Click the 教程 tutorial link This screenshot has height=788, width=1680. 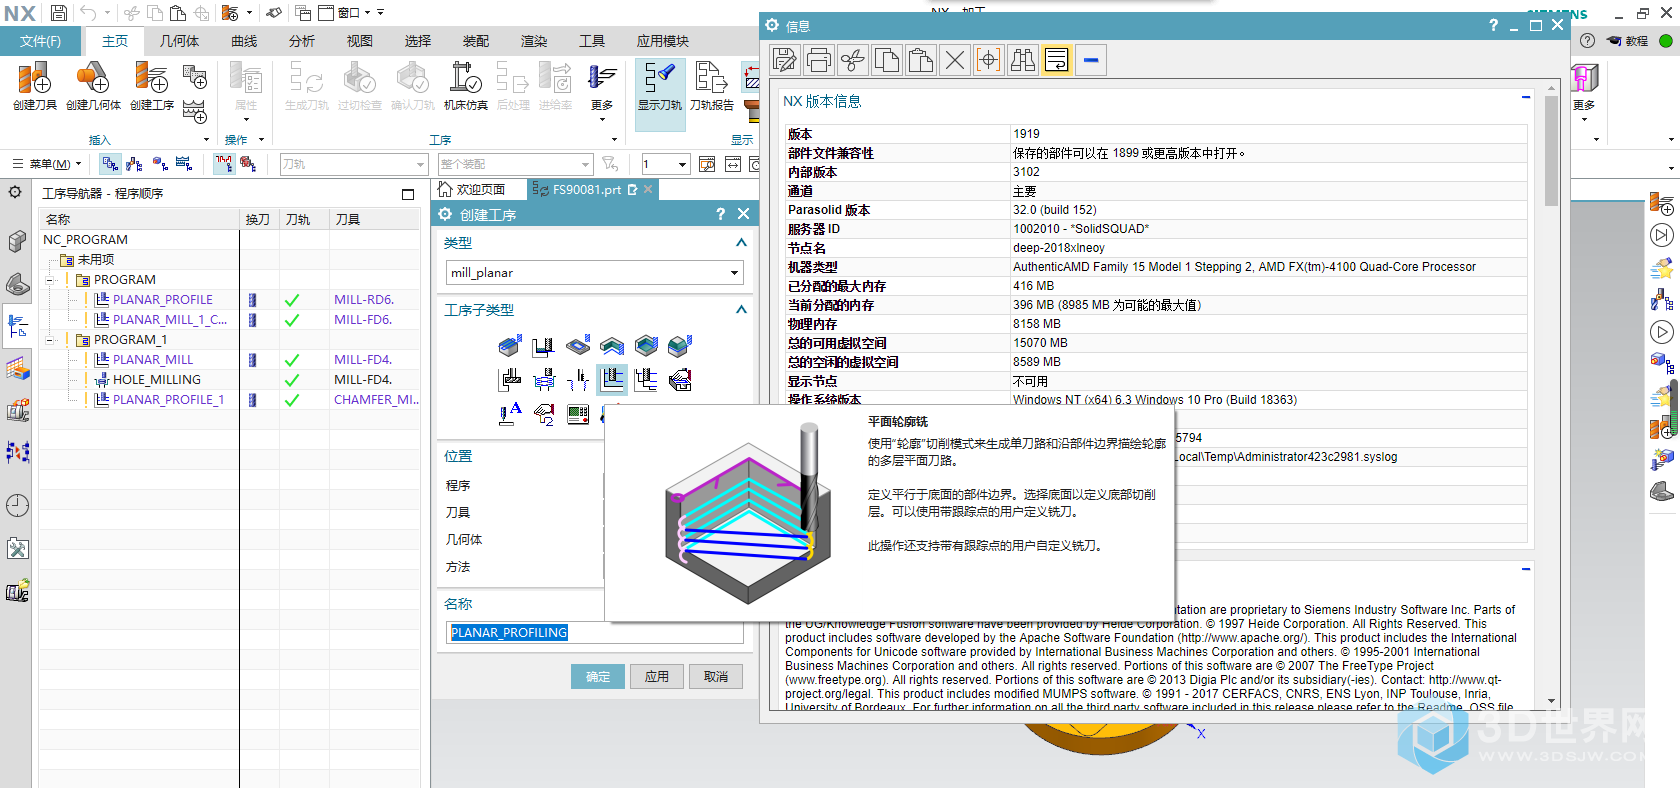pos(1628,41)
